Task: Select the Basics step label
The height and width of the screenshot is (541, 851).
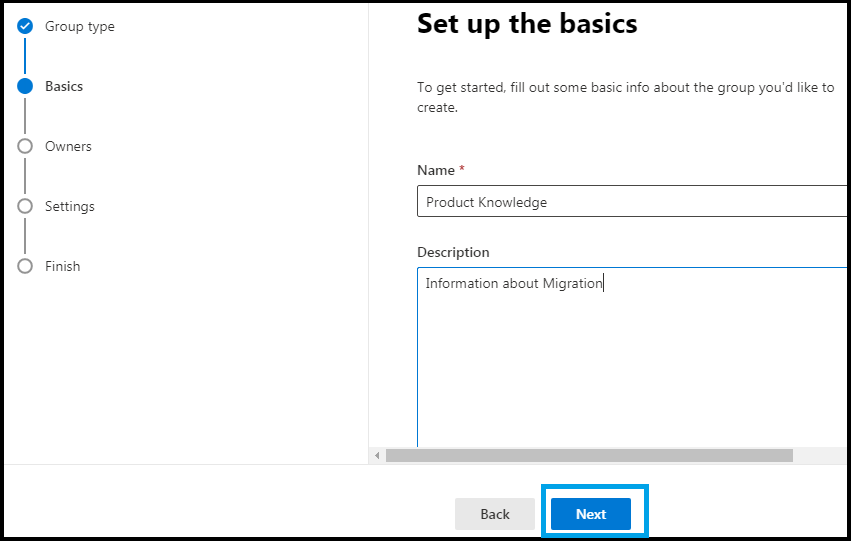Action: click(x=64, y=86)
